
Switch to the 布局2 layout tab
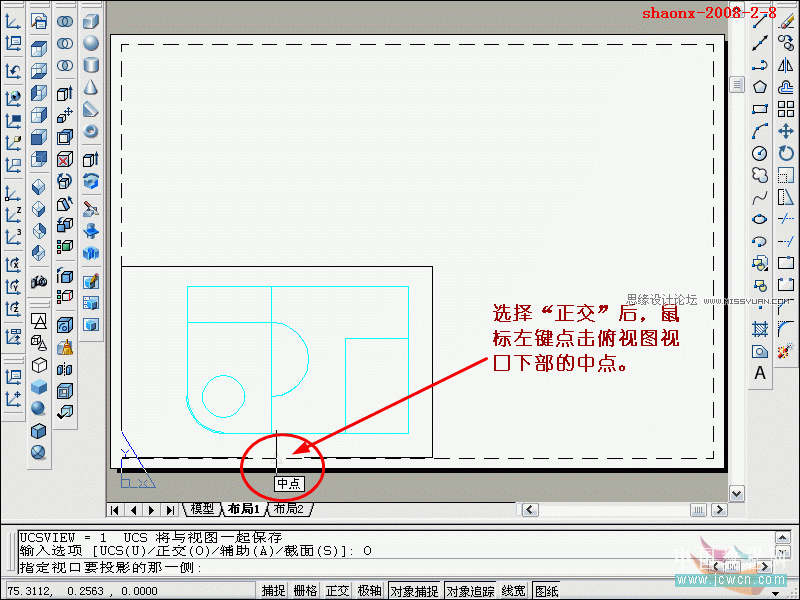pos(288,509)
